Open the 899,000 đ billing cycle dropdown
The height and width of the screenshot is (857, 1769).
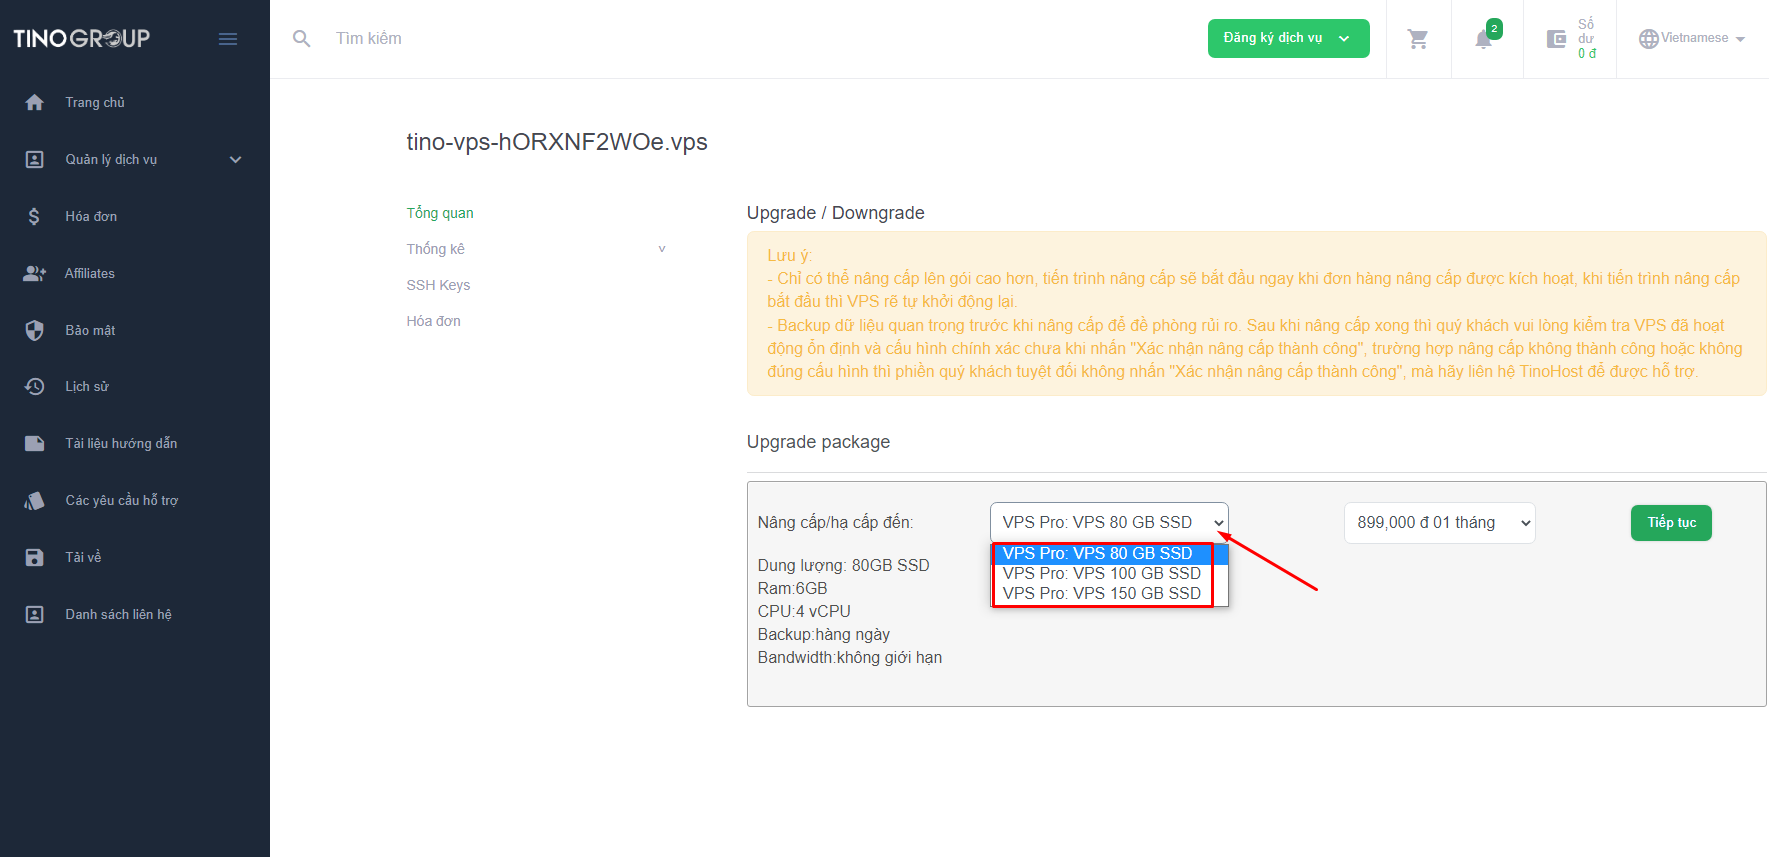point(1440,523)
